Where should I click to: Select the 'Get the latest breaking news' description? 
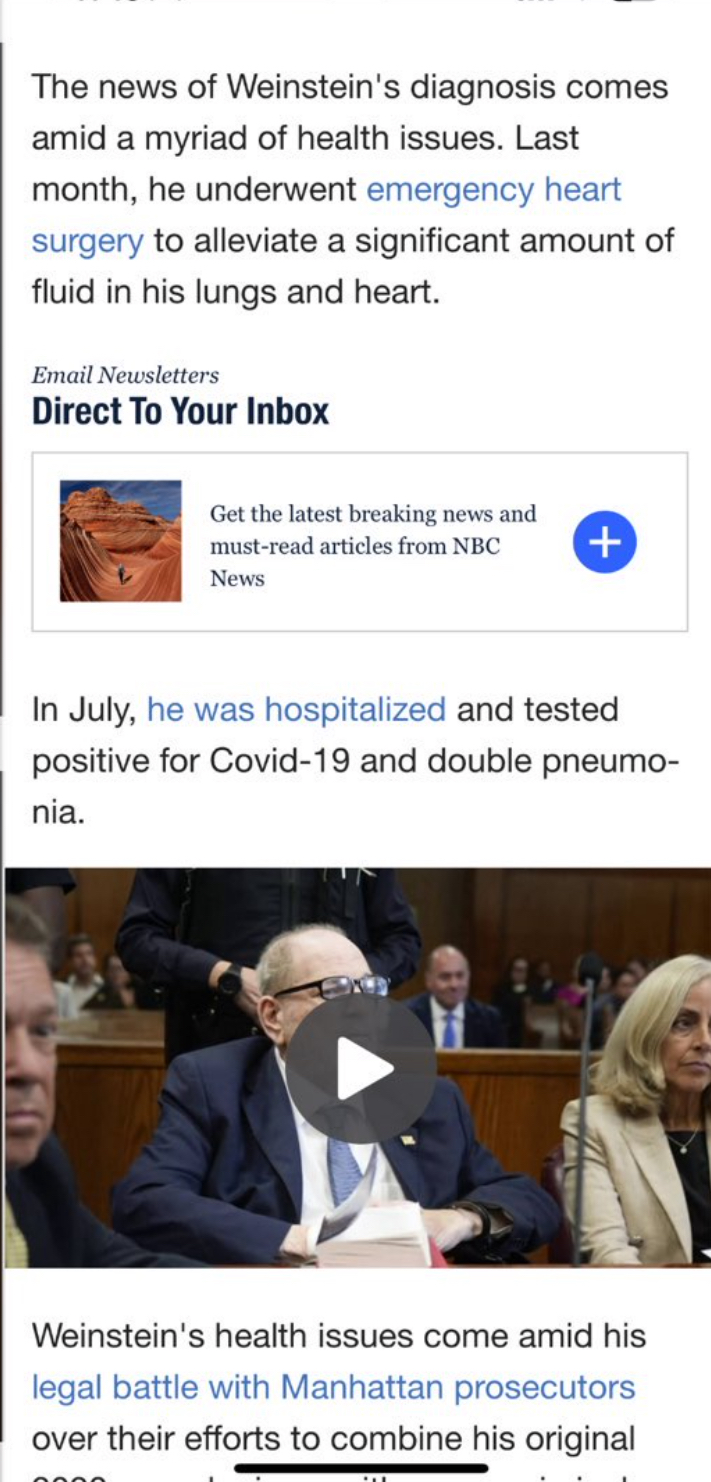(x=373, y=546)
